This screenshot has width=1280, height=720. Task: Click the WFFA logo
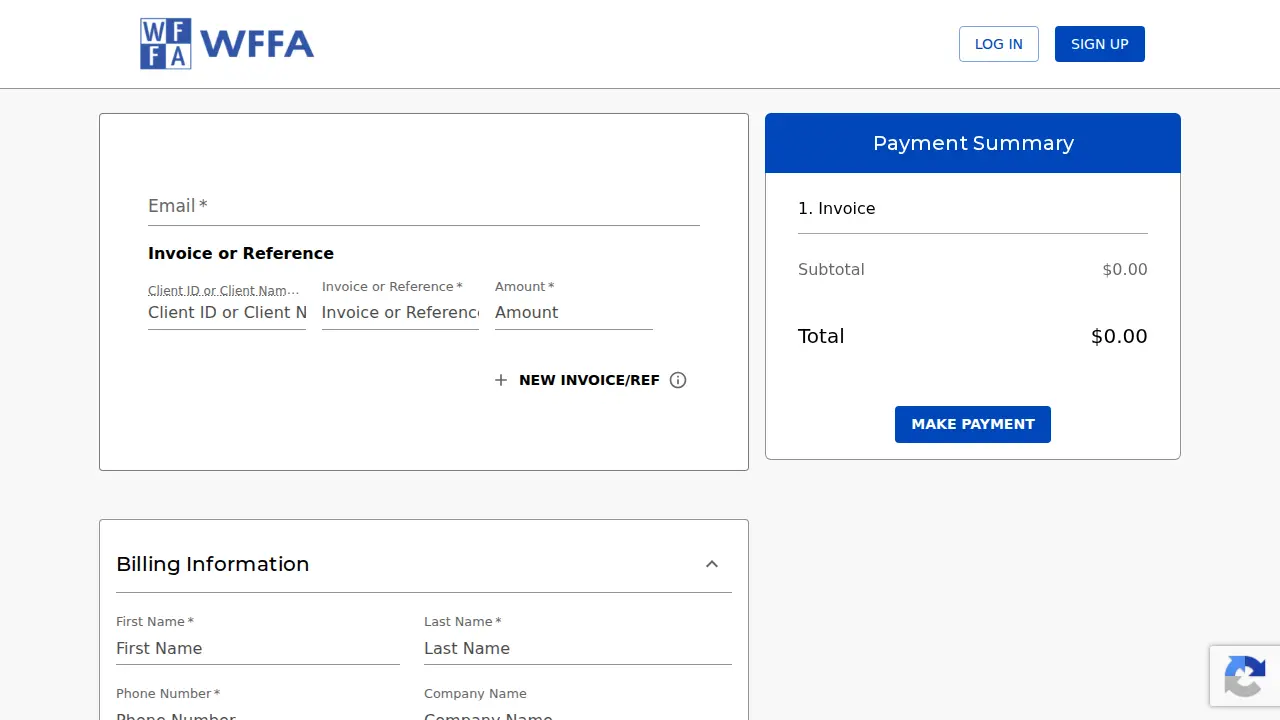tap(227, 44)
